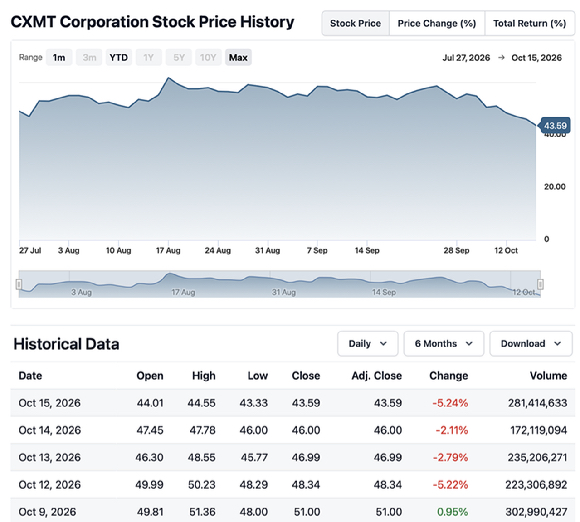Switch to the Stock Price tab
The image size is (580, 522).
pos(355,23)
